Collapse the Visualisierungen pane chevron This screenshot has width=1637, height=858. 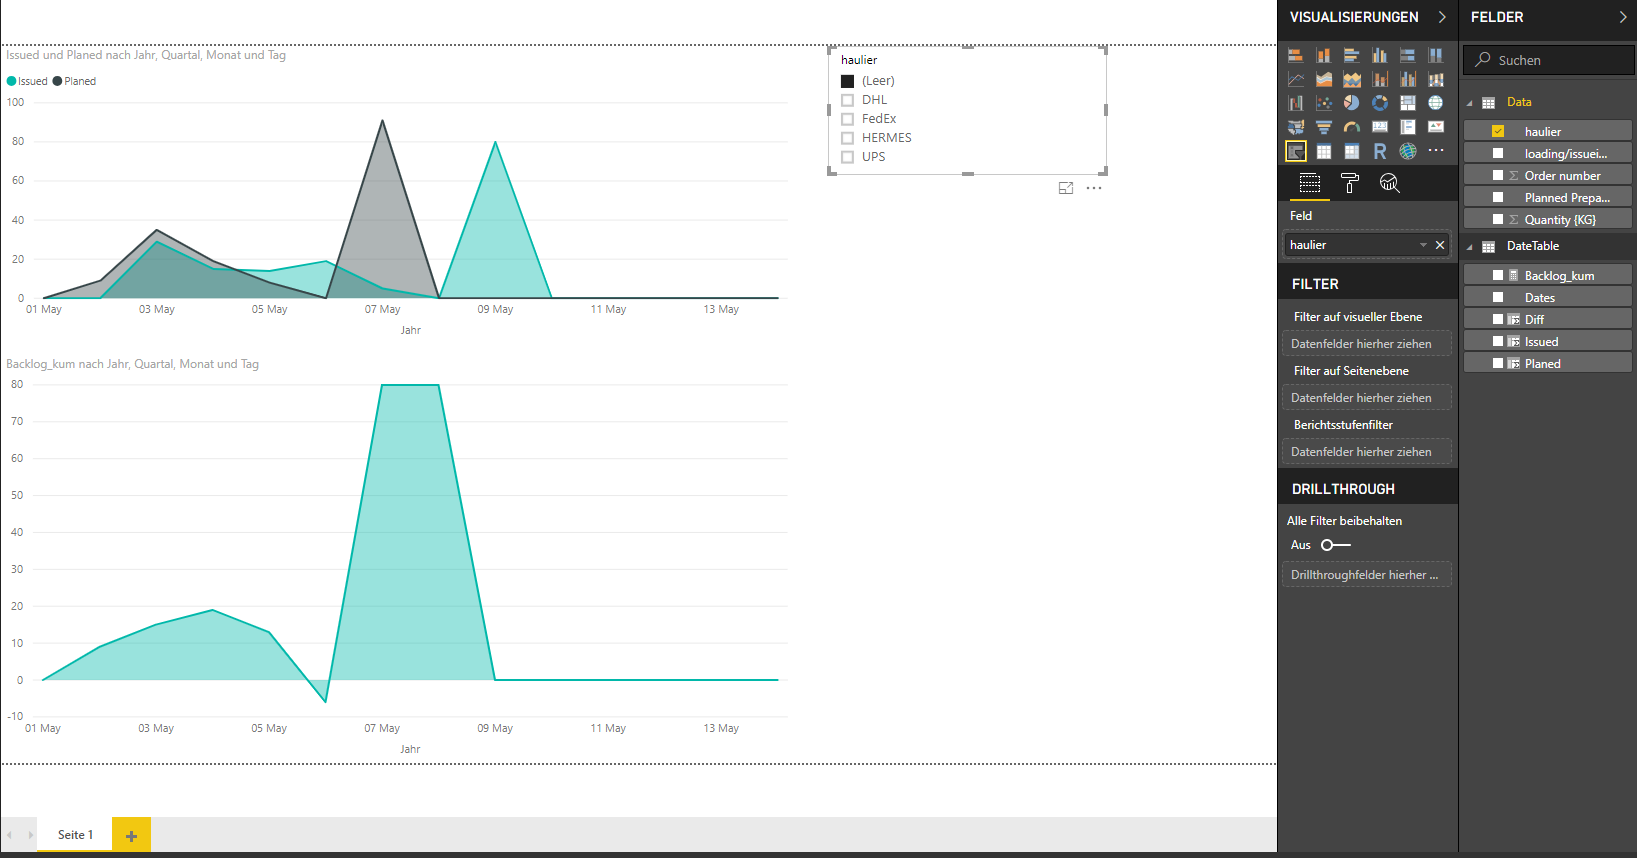click(1442, 17)
